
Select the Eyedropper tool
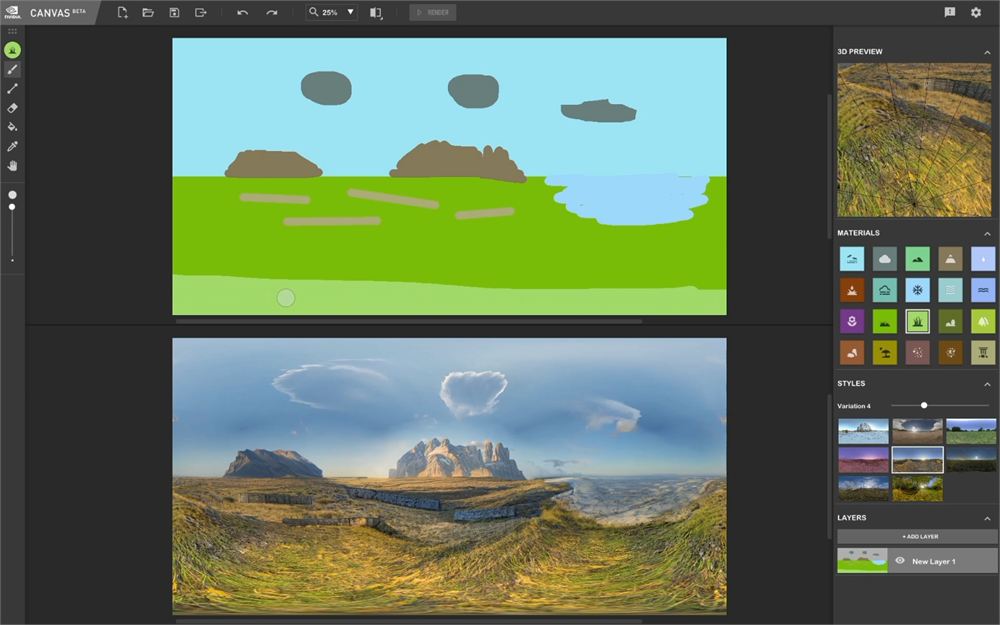pyautogui.click(x=12, y=146)
